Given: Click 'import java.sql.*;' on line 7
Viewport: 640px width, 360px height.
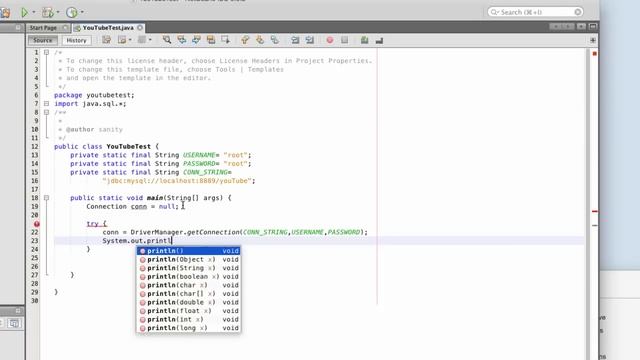Looking at the screenshot, I should (x=90, y=104).
